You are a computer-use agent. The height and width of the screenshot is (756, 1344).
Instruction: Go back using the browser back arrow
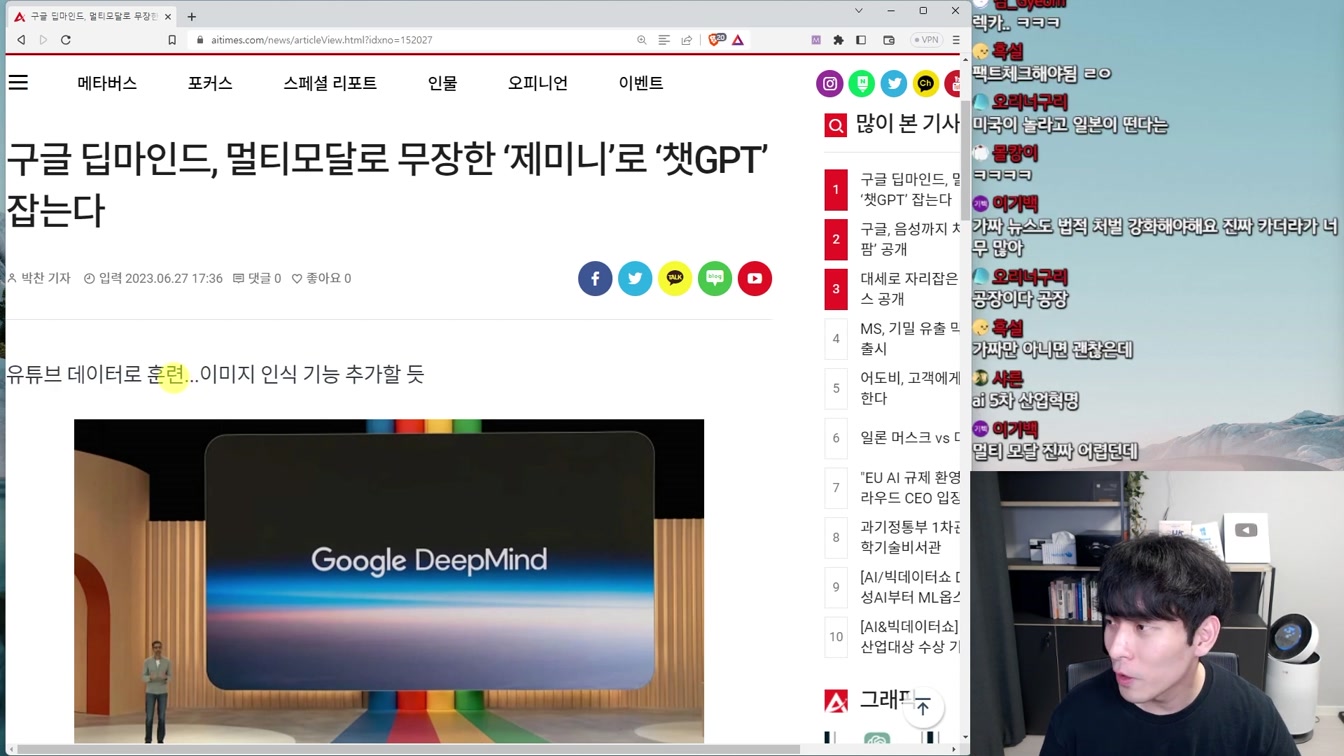[21, 40]
